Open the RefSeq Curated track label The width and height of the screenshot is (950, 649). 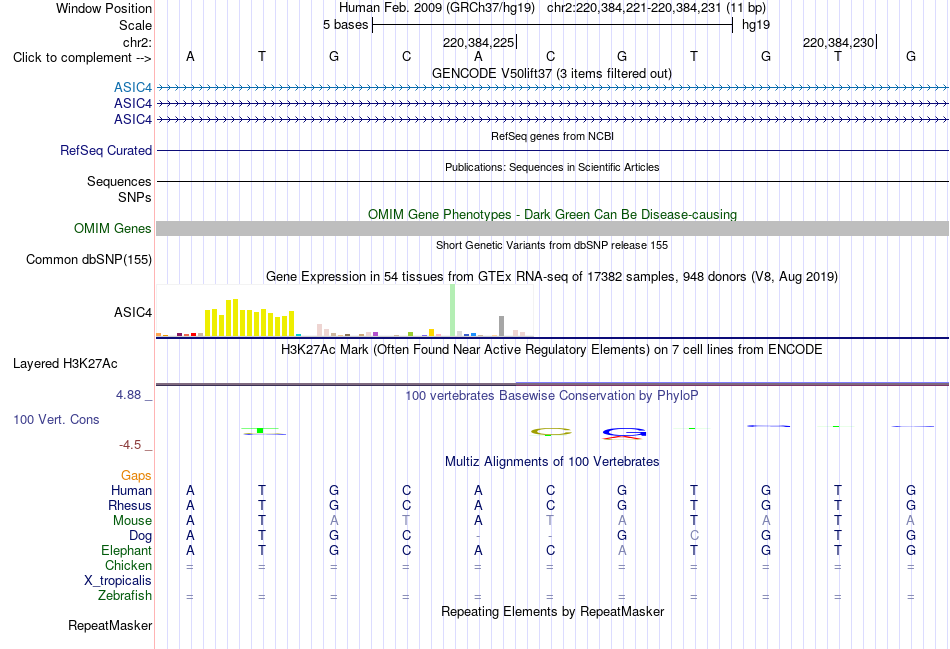pyautogui.click(x=106, y=150)
